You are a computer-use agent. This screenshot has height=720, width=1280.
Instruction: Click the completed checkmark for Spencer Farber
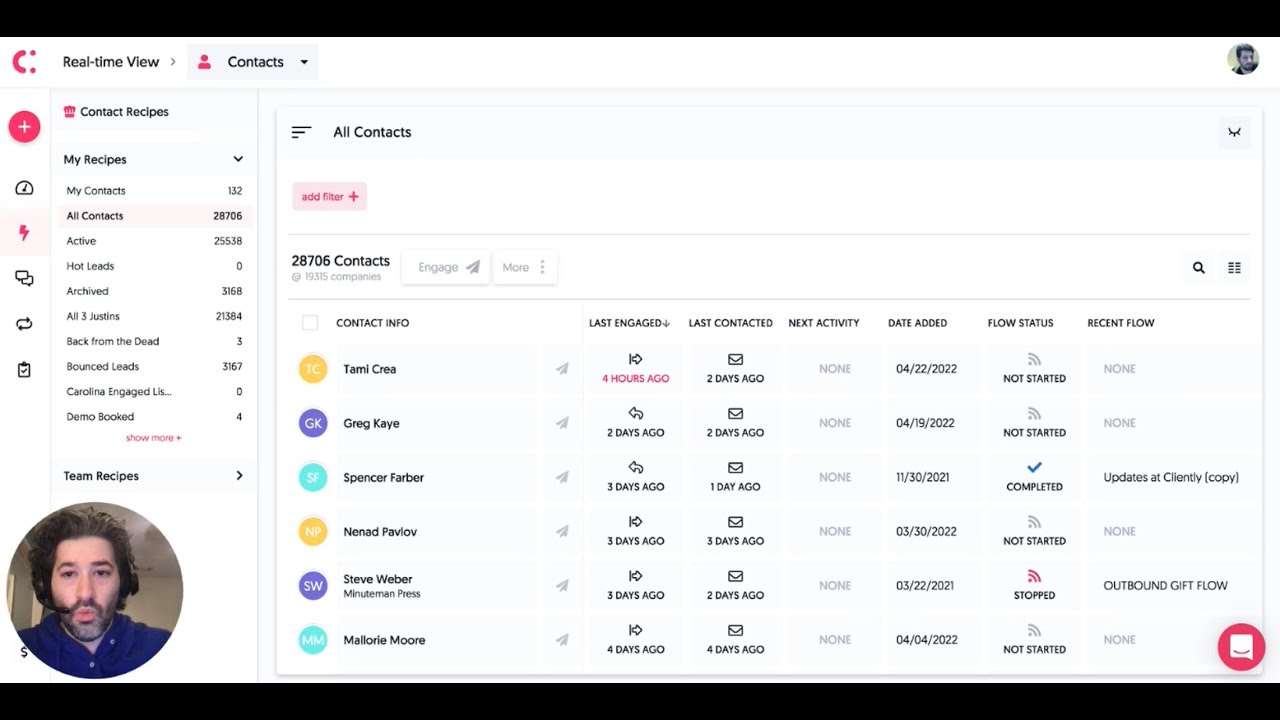coord(1034,467)
